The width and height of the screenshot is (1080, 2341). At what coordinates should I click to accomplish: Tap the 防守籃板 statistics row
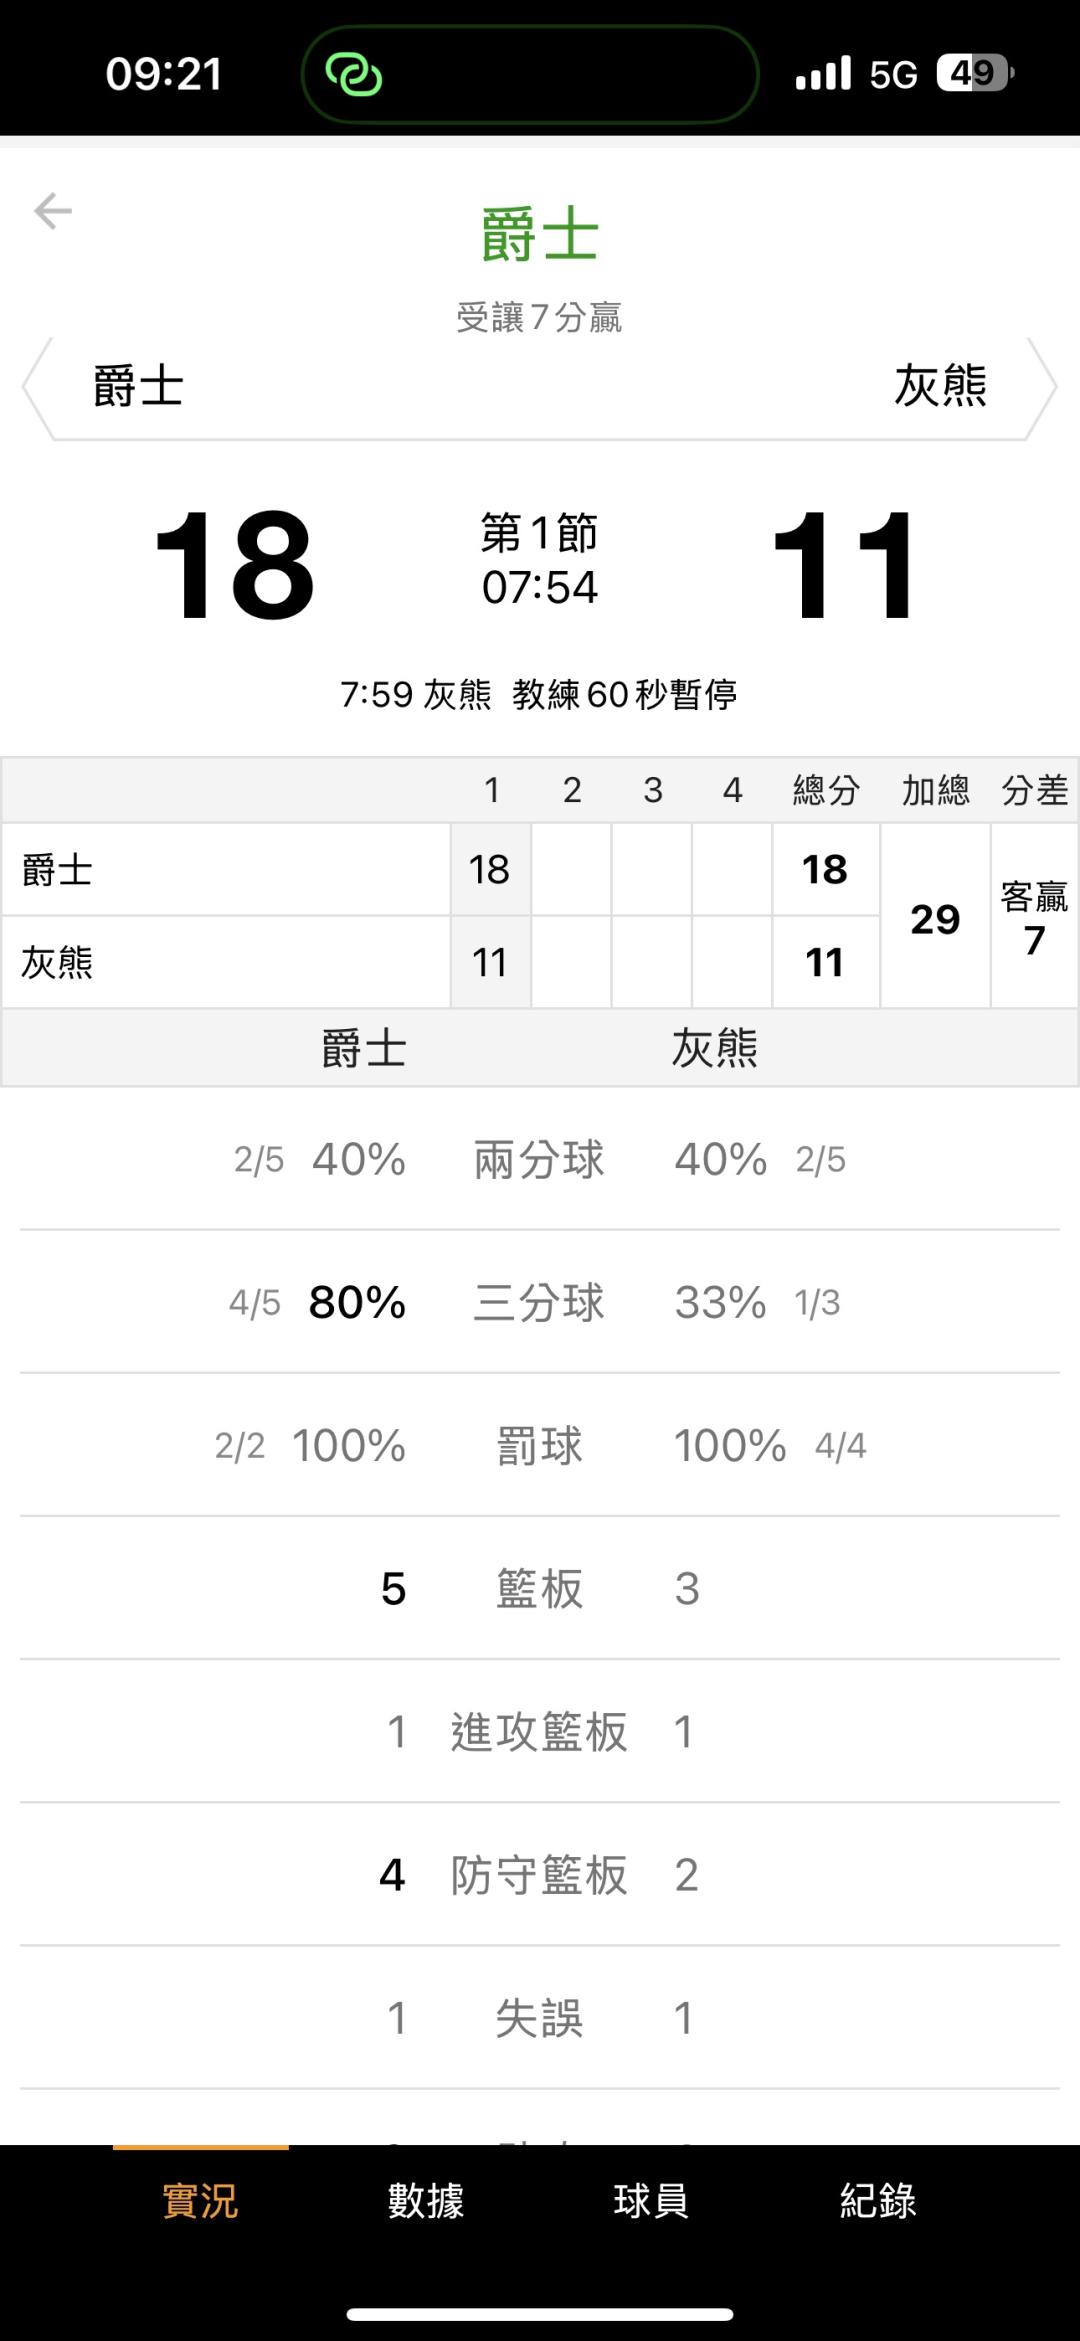[x=540, y=1874]
